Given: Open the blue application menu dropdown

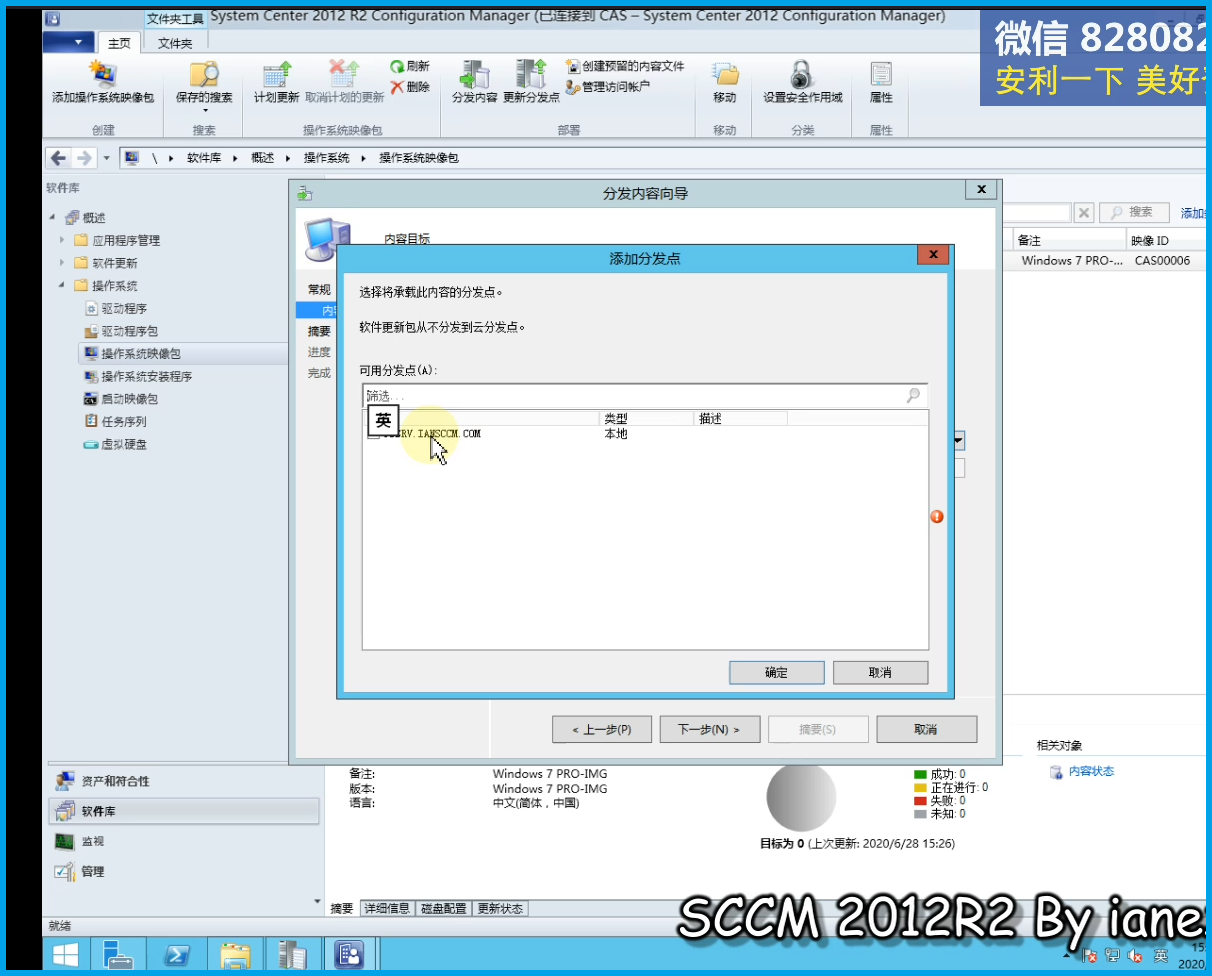Looking at the screenshot, I should click(x=69, y=42).
